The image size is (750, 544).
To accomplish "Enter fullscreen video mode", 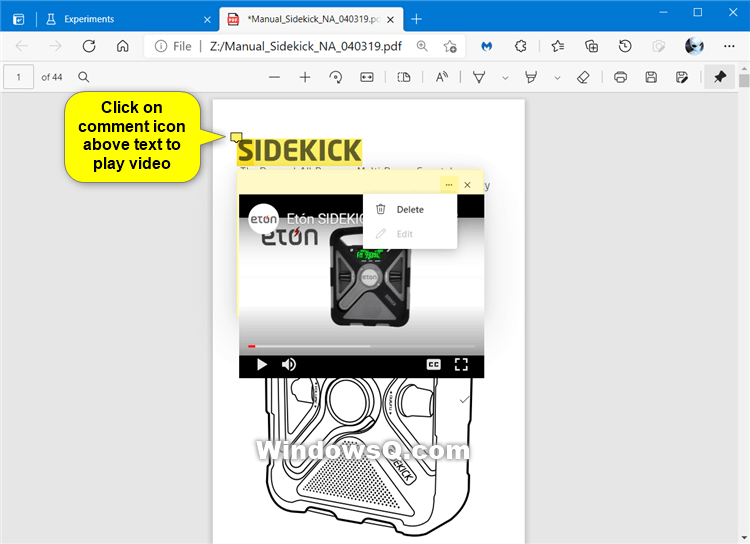I will 461,365.
